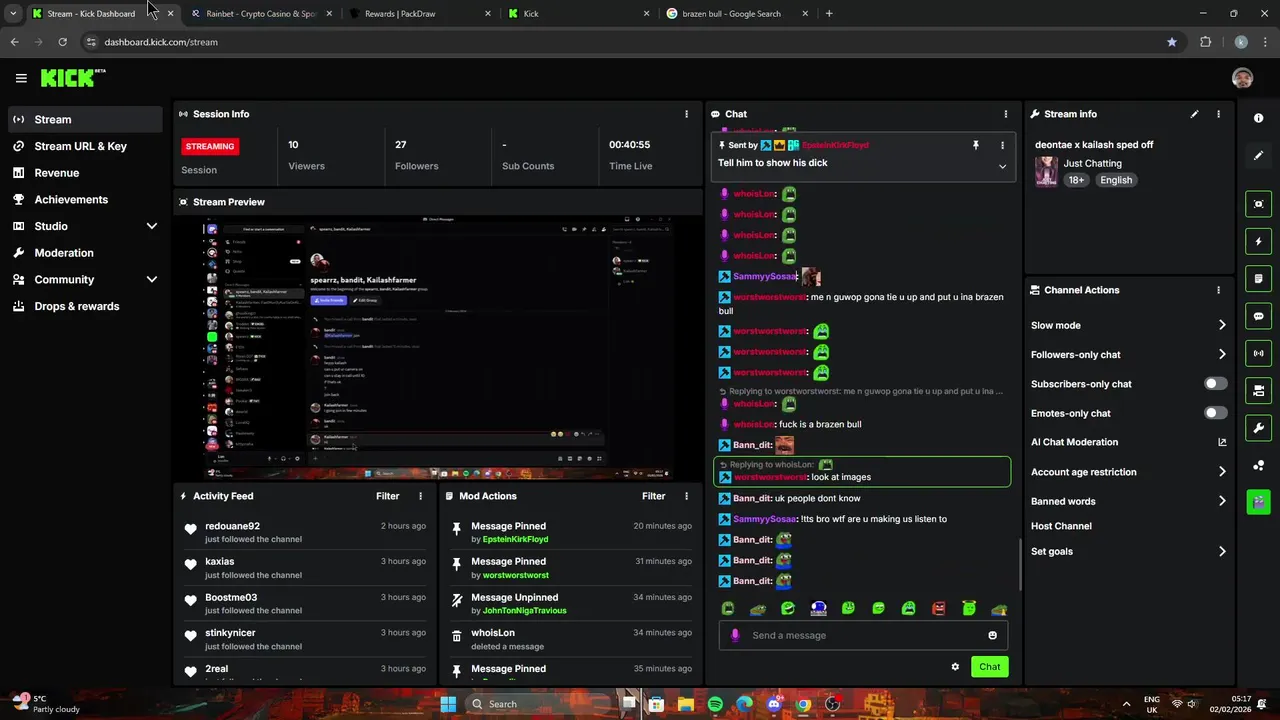1280x720 pixels.
Task: Click the browser address bar URL
Action: click(x=161, y=42)
